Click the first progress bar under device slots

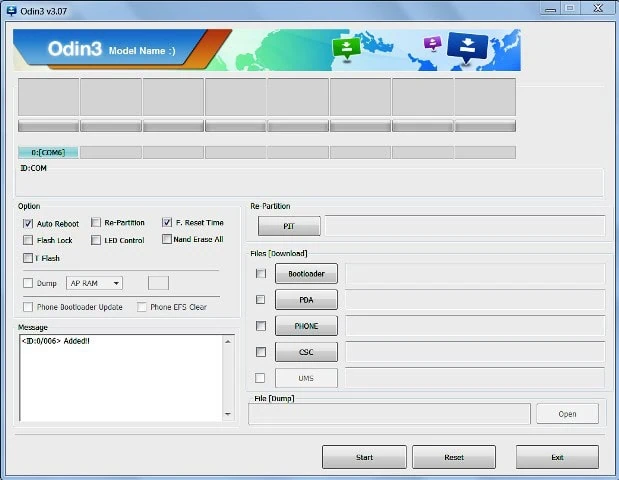48,126
